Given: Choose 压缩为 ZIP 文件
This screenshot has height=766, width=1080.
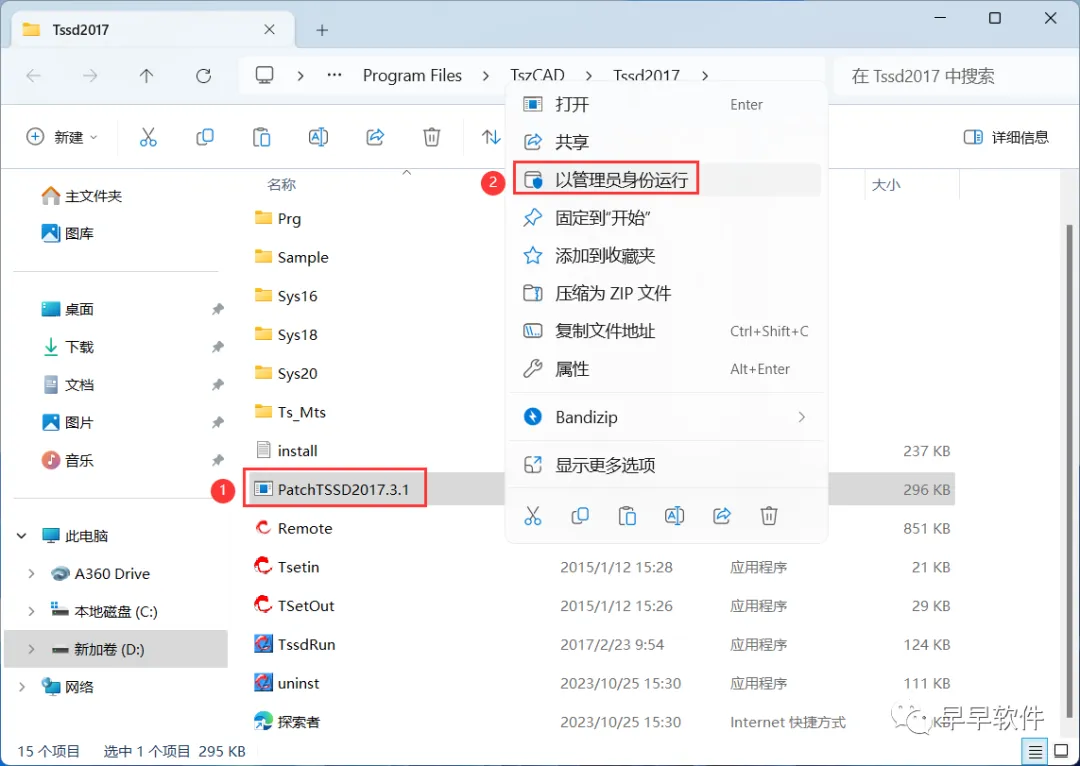Looking at the screenshot, I should [x=667, y=293].
